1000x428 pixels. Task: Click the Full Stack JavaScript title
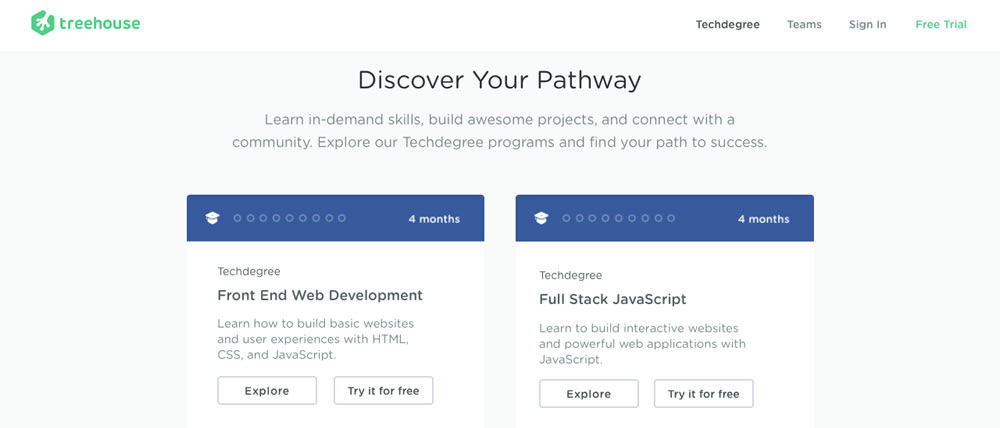click(x=613, y=299)
